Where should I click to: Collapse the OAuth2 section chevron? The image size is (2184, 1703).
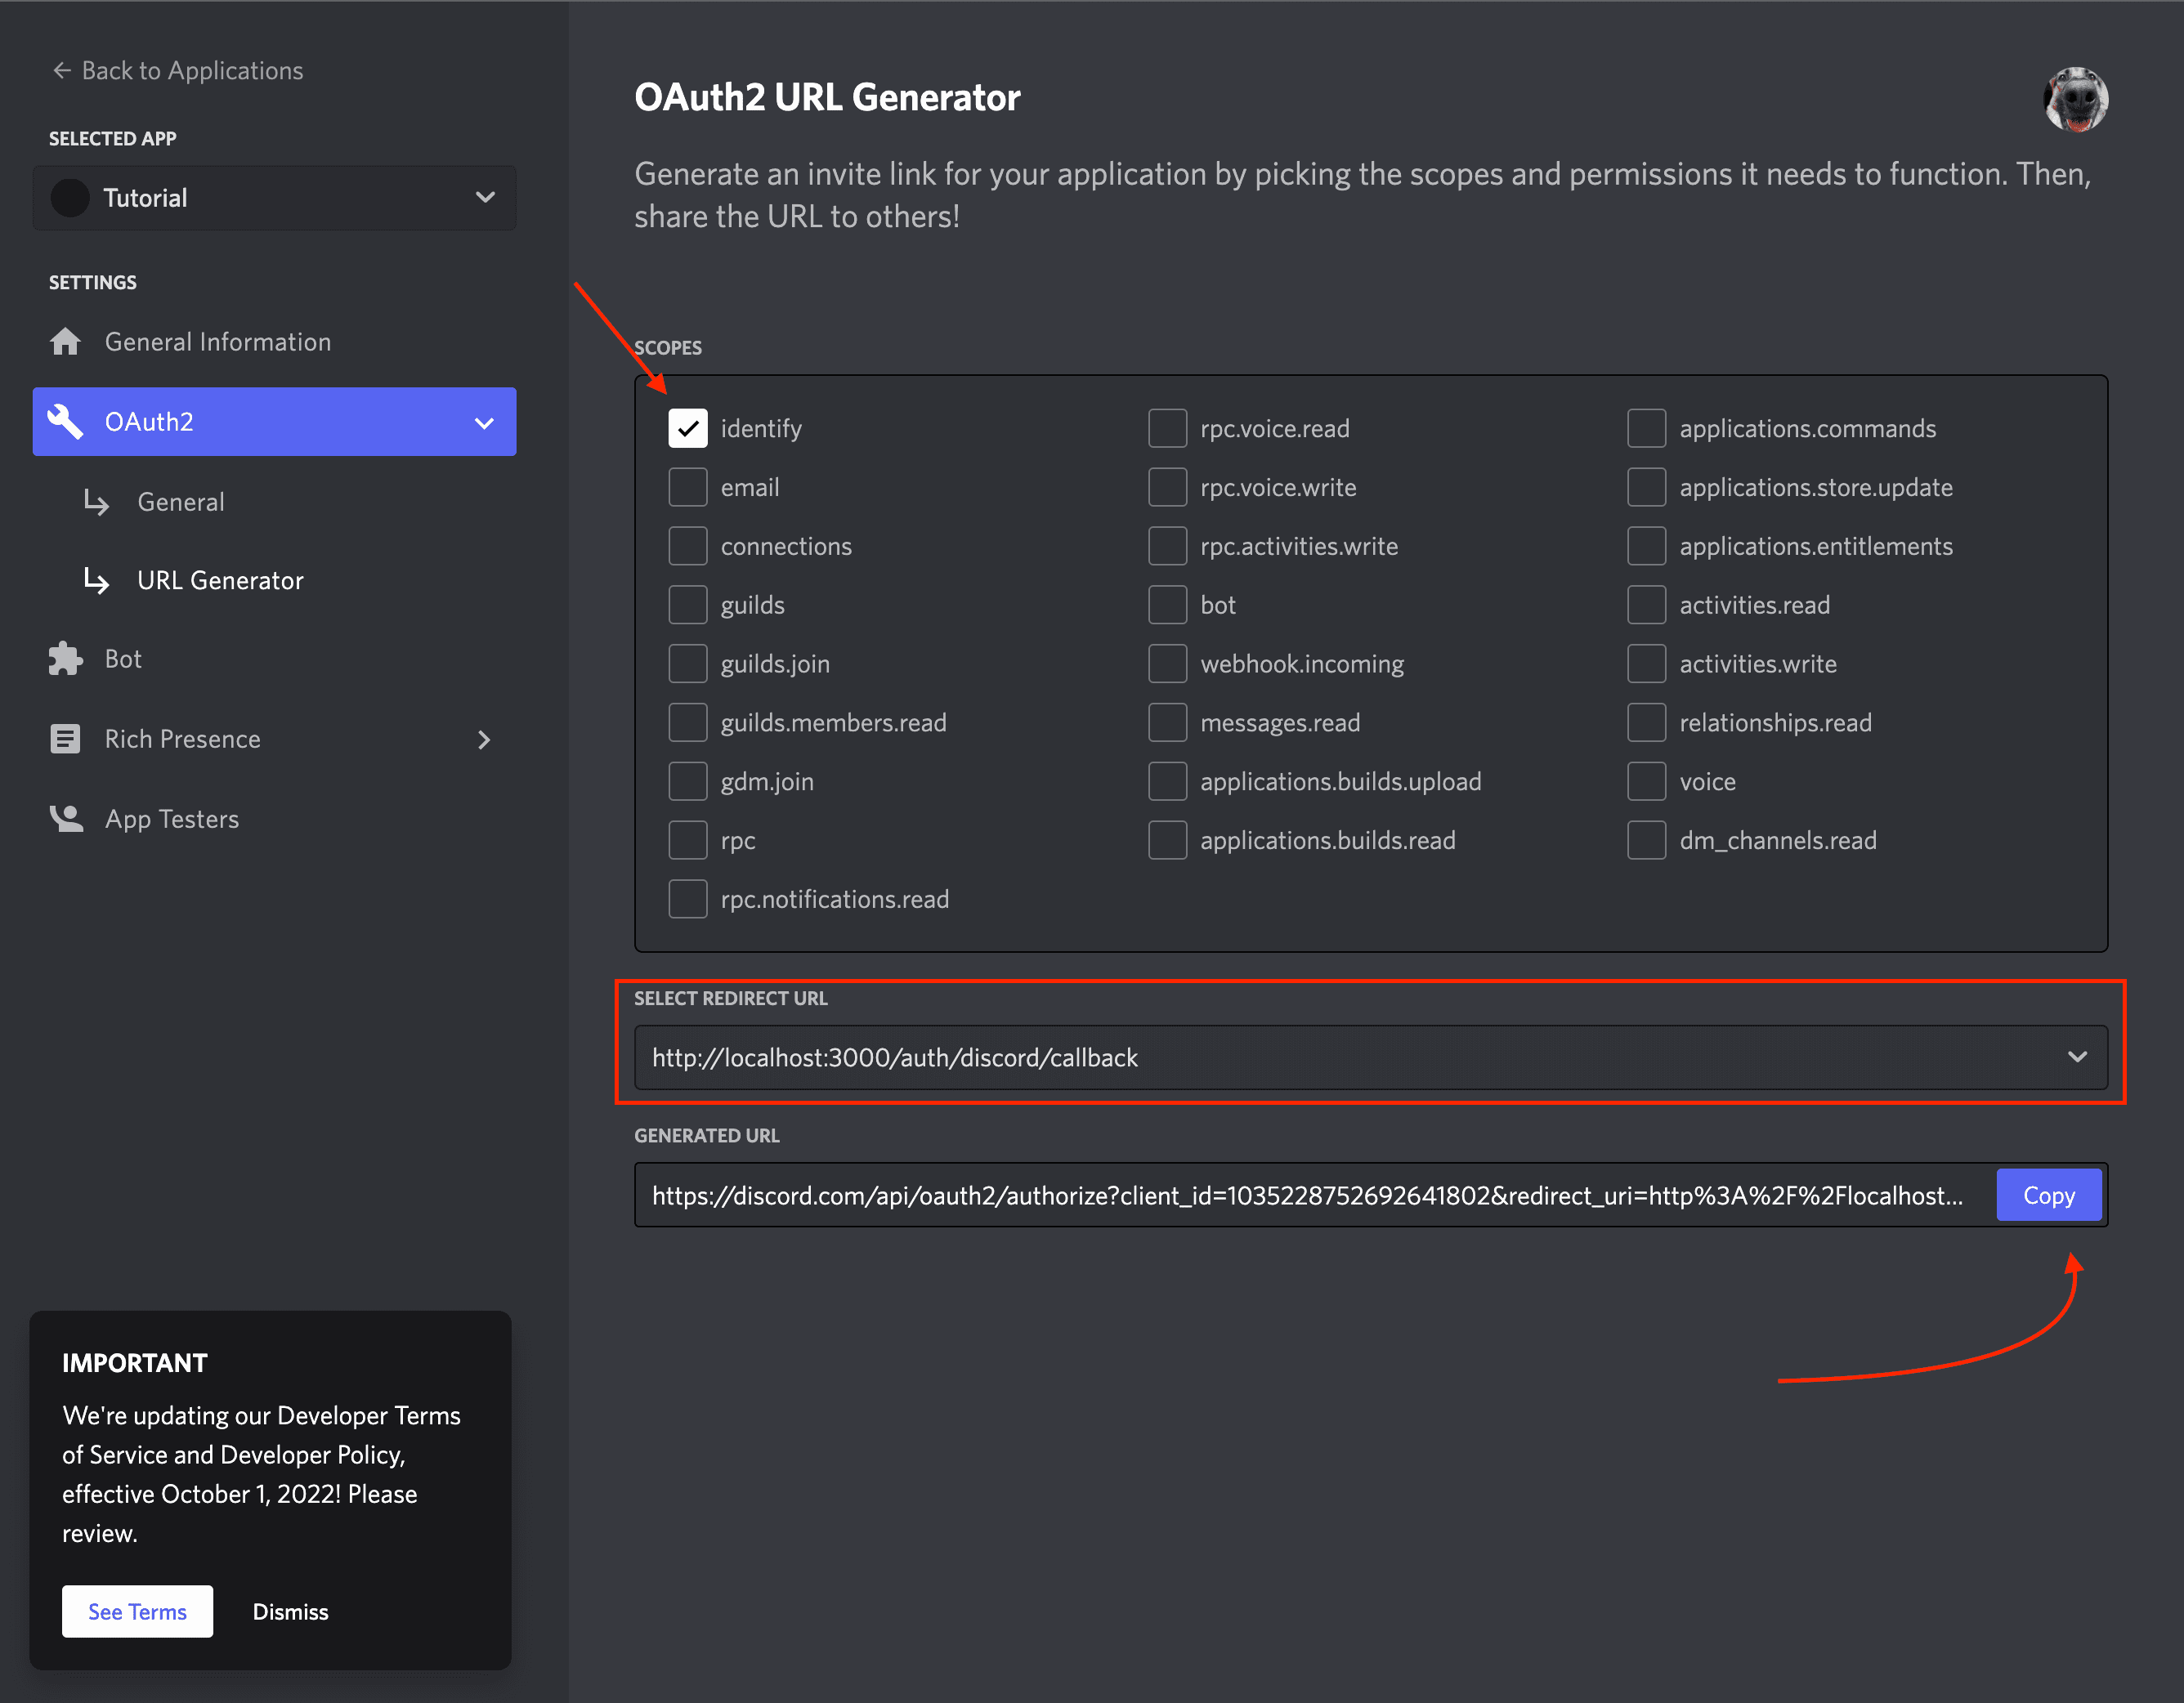(484, 423)
